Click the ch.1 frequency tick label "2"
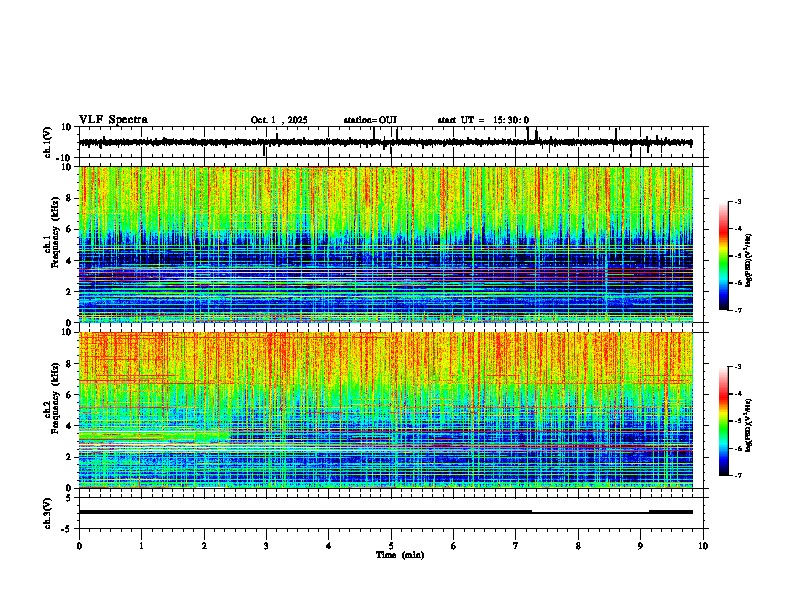The width and height of the screenshot is (792, 612). tap(69, 292)
